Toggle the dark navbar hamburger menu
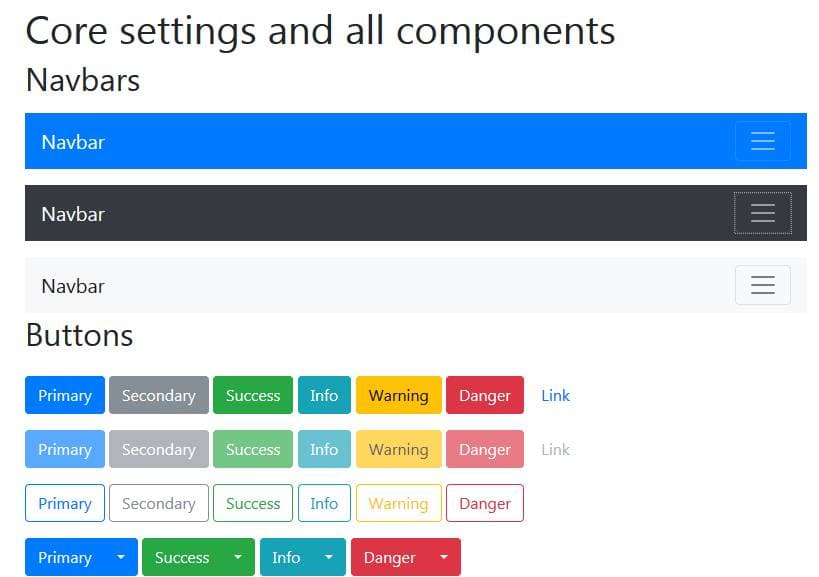 click(763, 213)
